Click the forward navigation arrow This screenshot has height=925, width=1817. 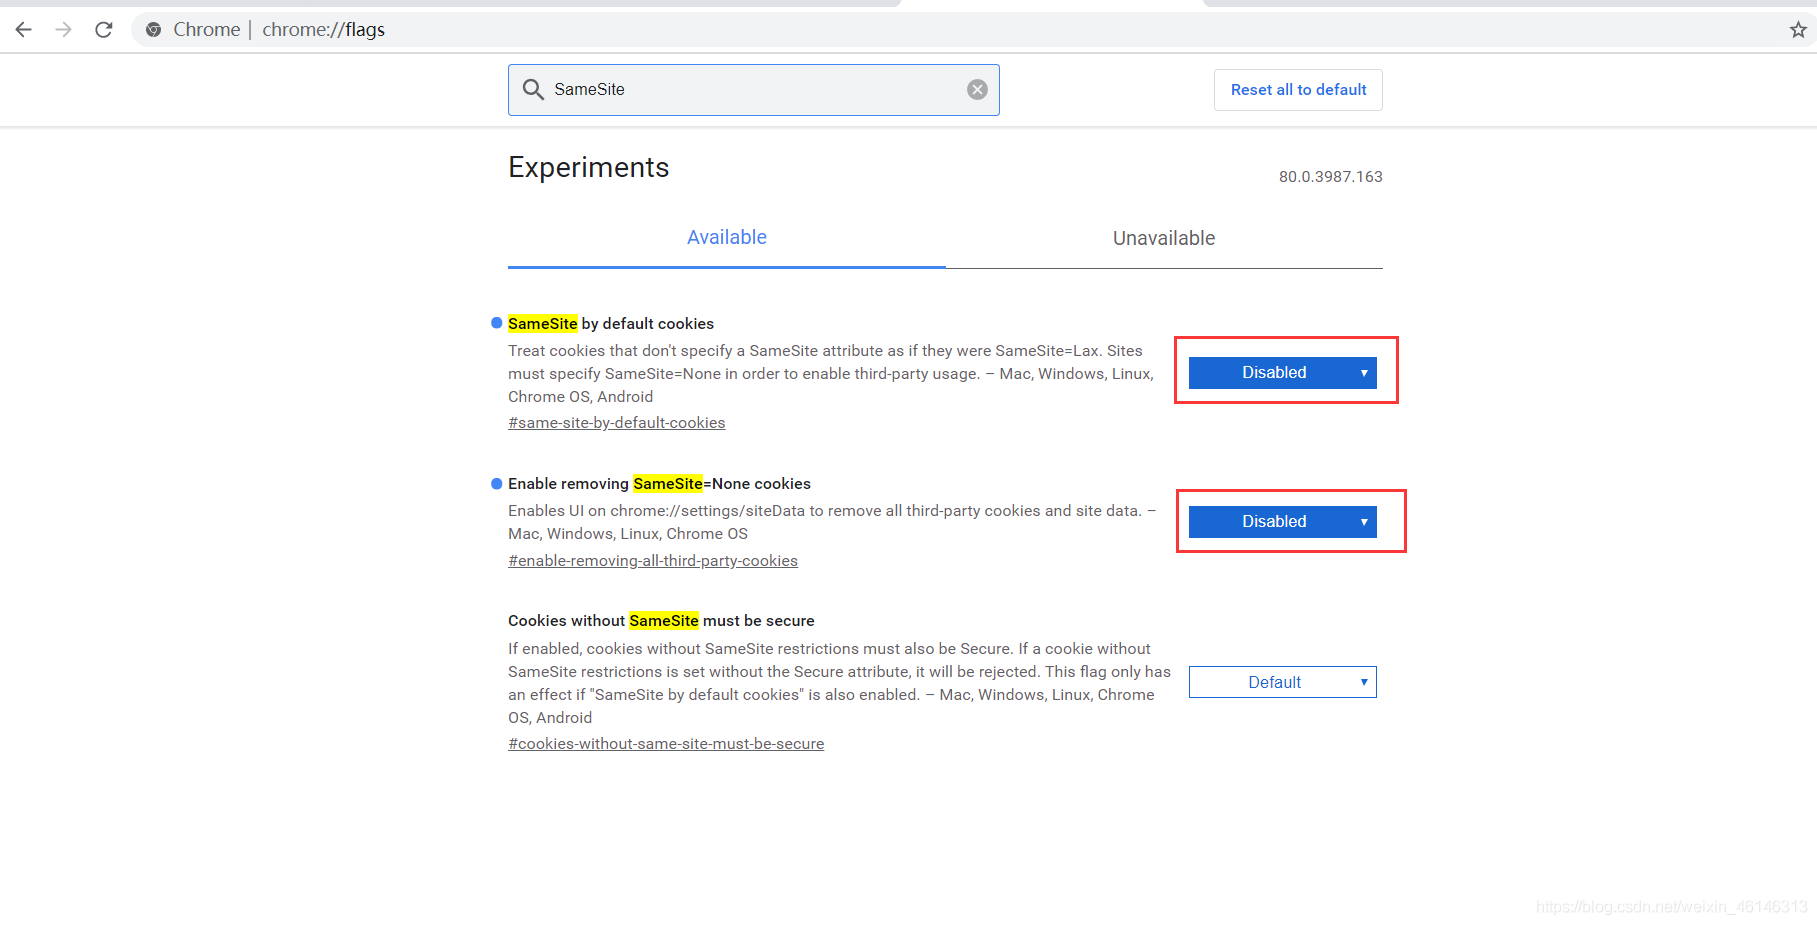[62, 29]
